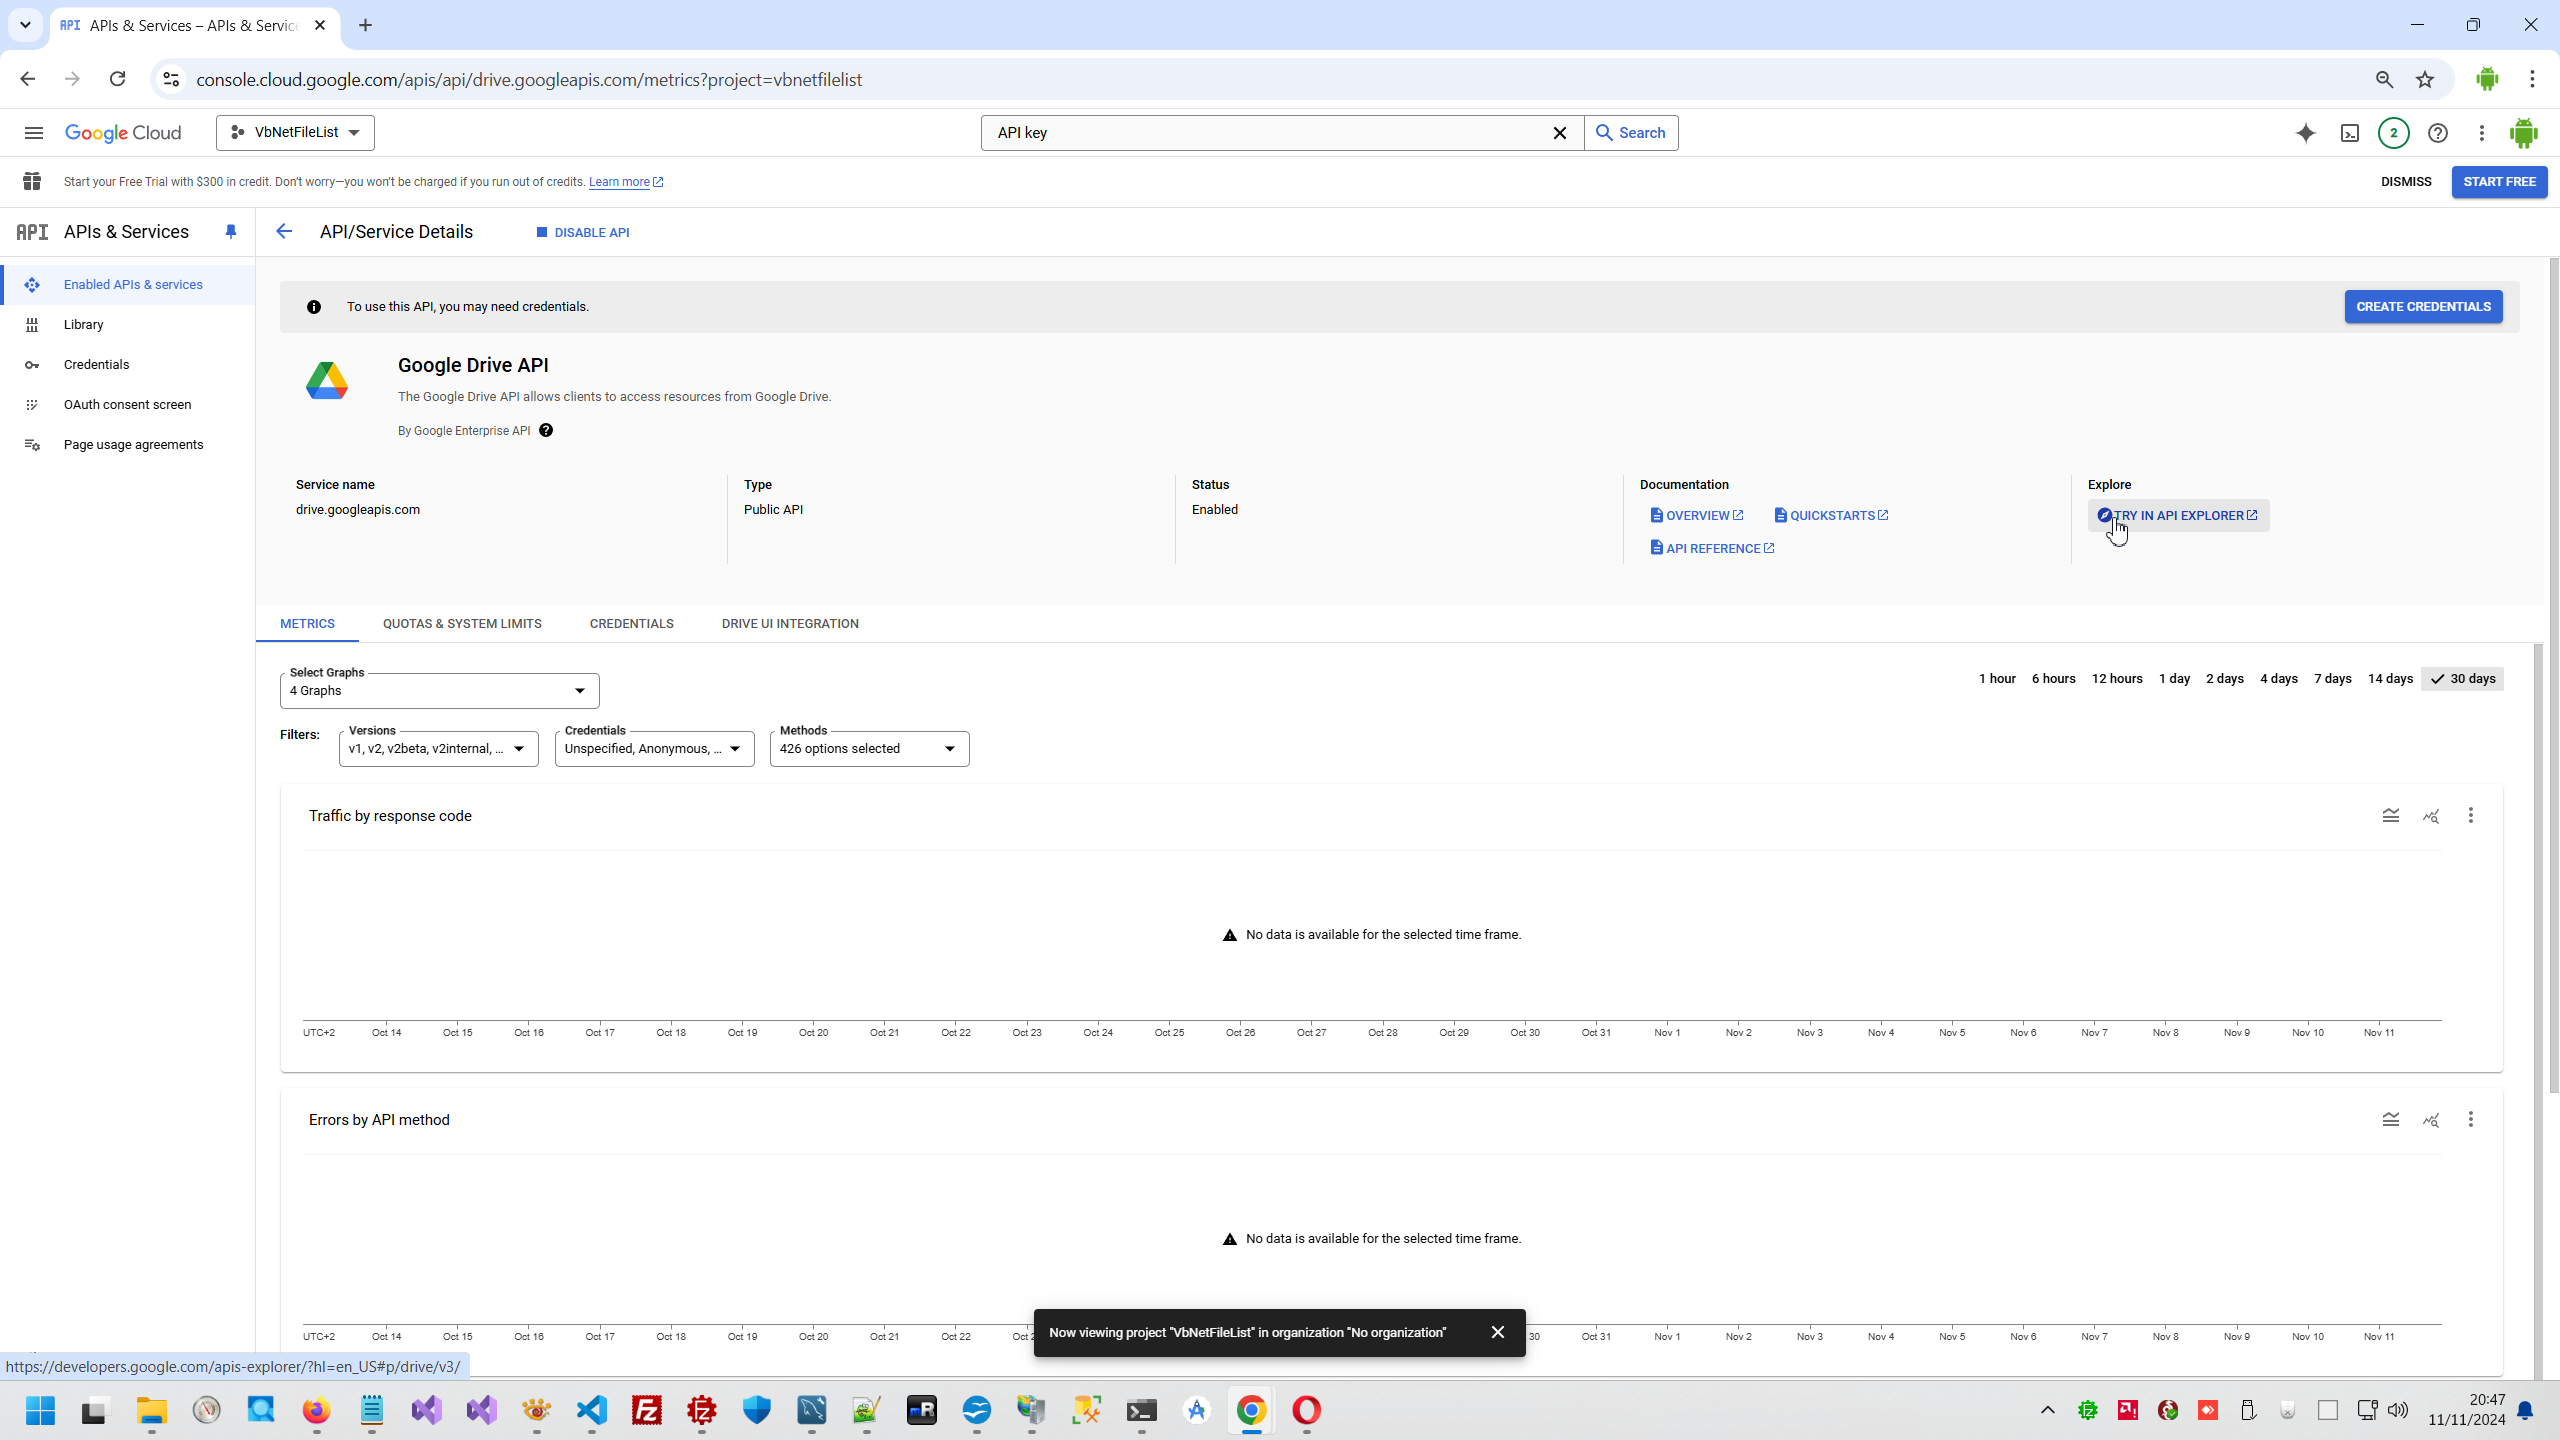Click the Create Credentials button

point(2422,307)
